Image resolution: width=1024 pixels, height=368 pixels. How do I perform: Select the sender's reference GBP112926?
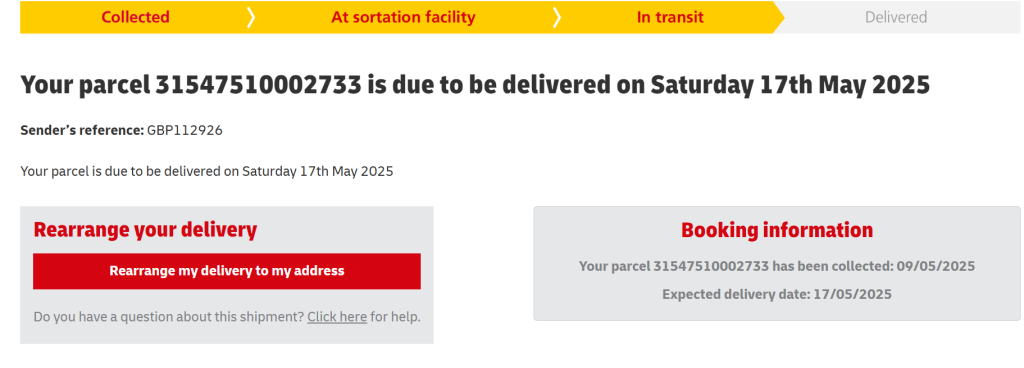185,130
